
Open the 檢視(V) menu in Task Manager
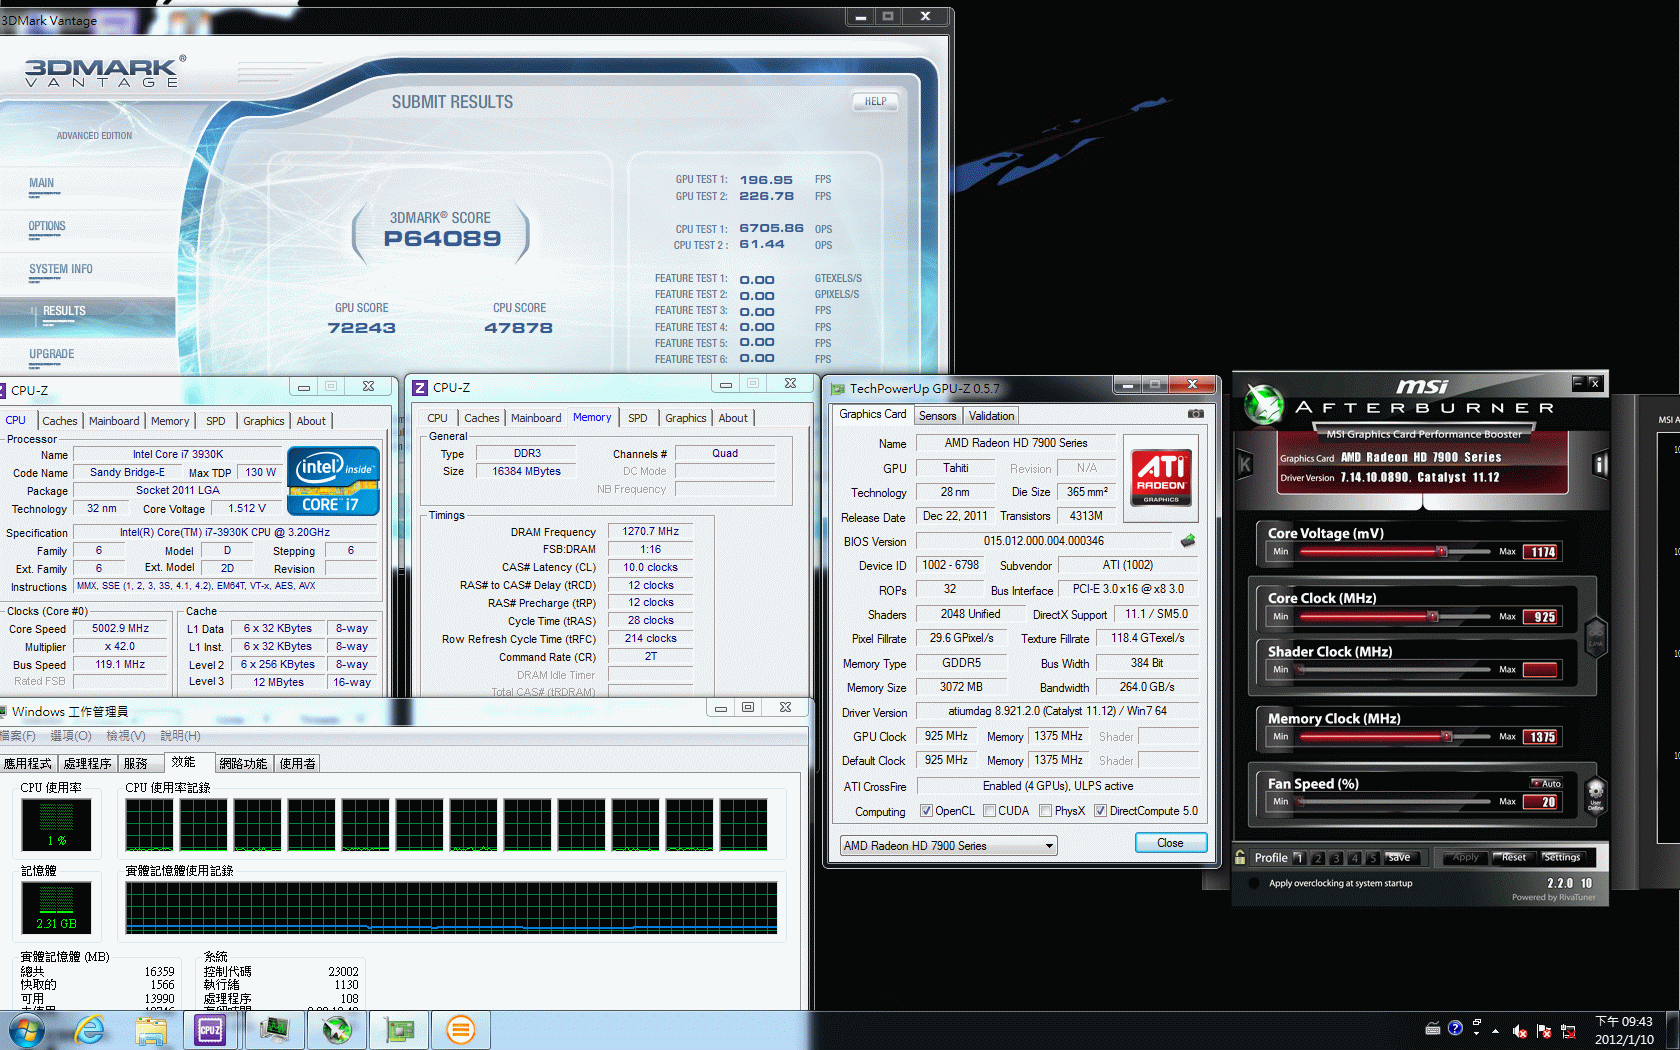[x=126, y=736]
